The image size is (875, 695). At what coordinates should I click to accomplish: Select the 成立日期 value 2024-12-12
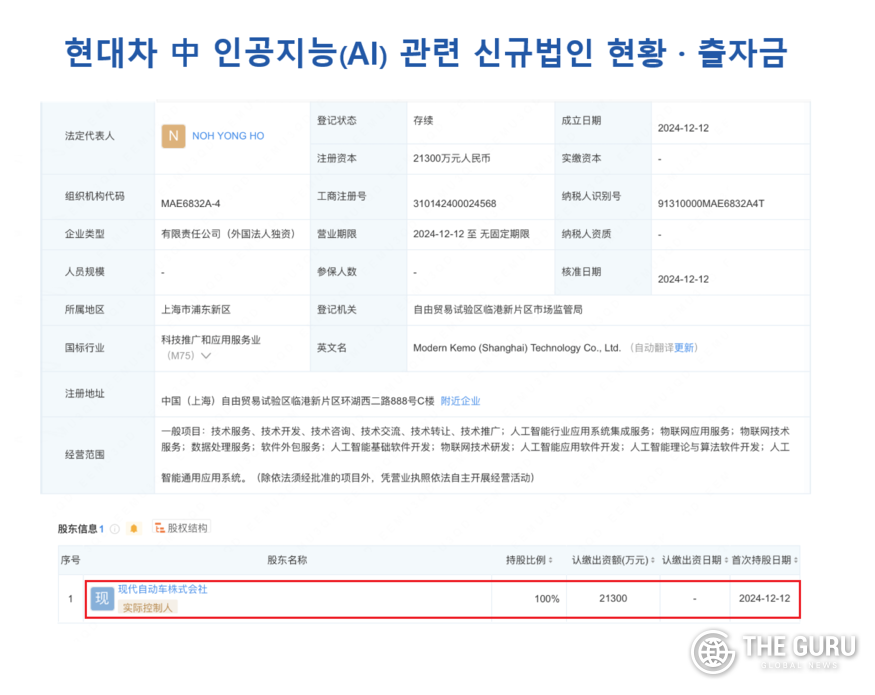click(684, 128)
